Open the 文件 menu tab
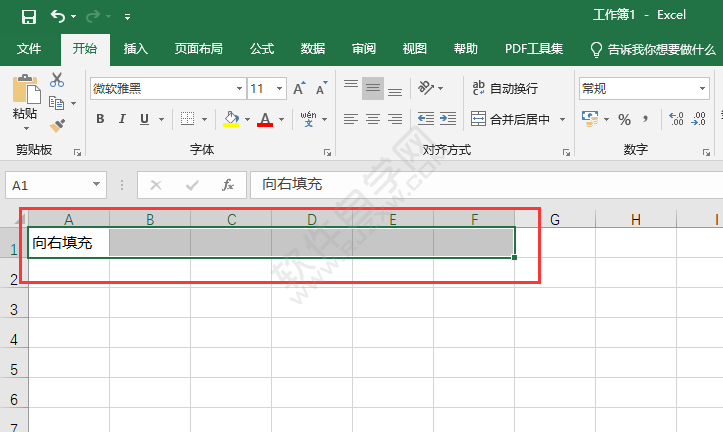723x432 pixels. click(x=29, y=49)
